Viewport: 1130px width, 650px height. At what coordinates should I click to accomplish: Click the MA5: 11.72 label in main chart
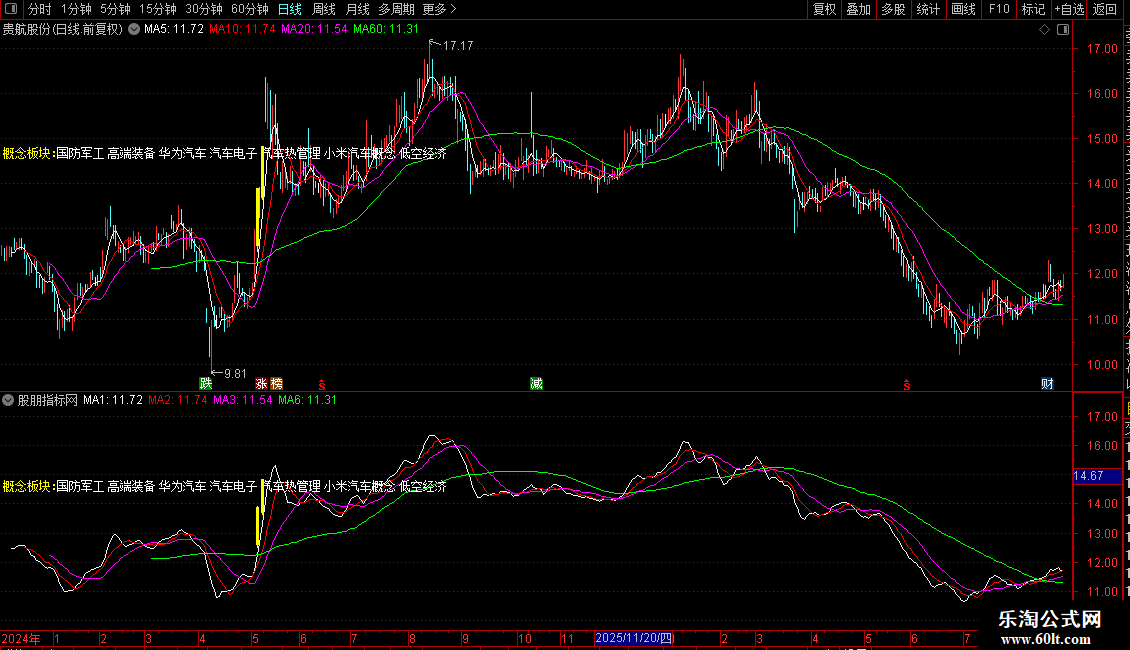pos(174,29)
